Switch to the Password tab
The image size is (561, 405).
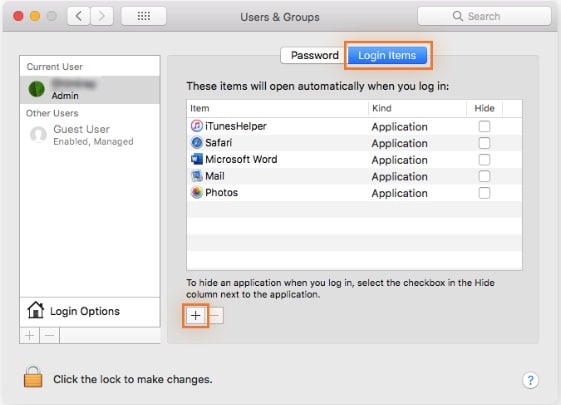tap(314, 55)
